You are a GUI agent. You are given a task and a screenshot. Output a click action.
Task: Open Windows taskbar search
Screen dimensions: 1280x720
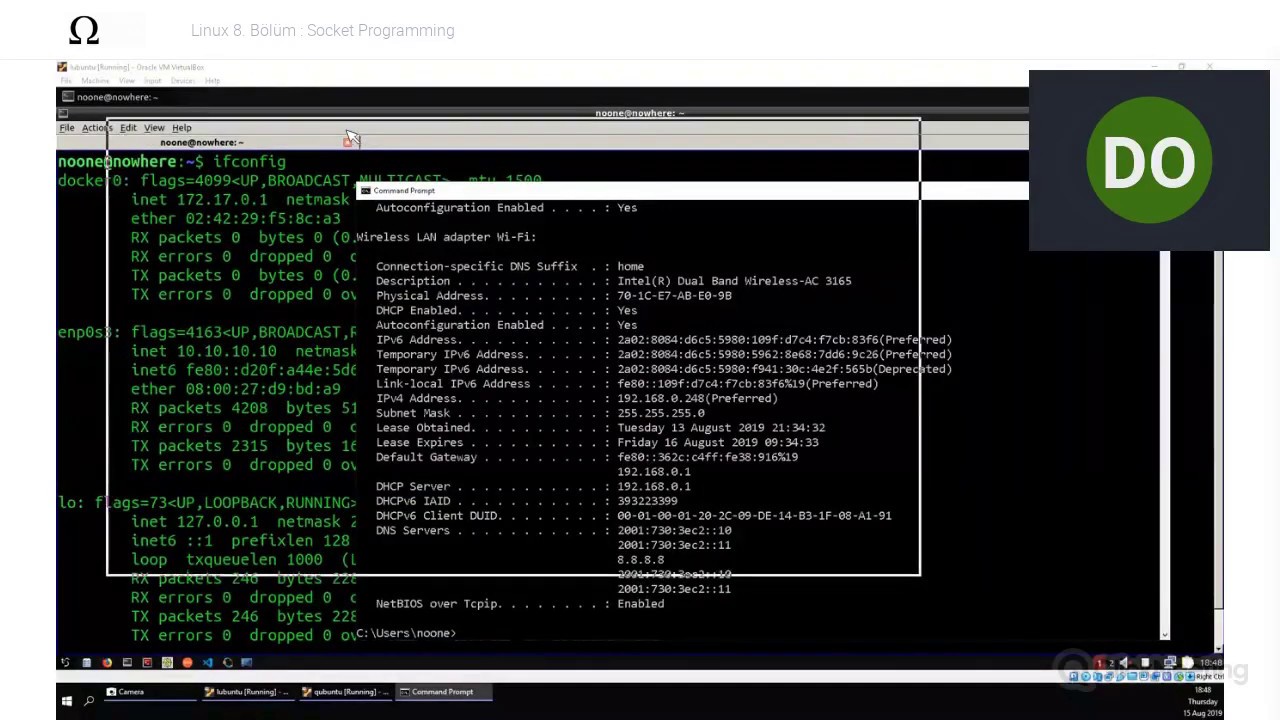[90, 700]
